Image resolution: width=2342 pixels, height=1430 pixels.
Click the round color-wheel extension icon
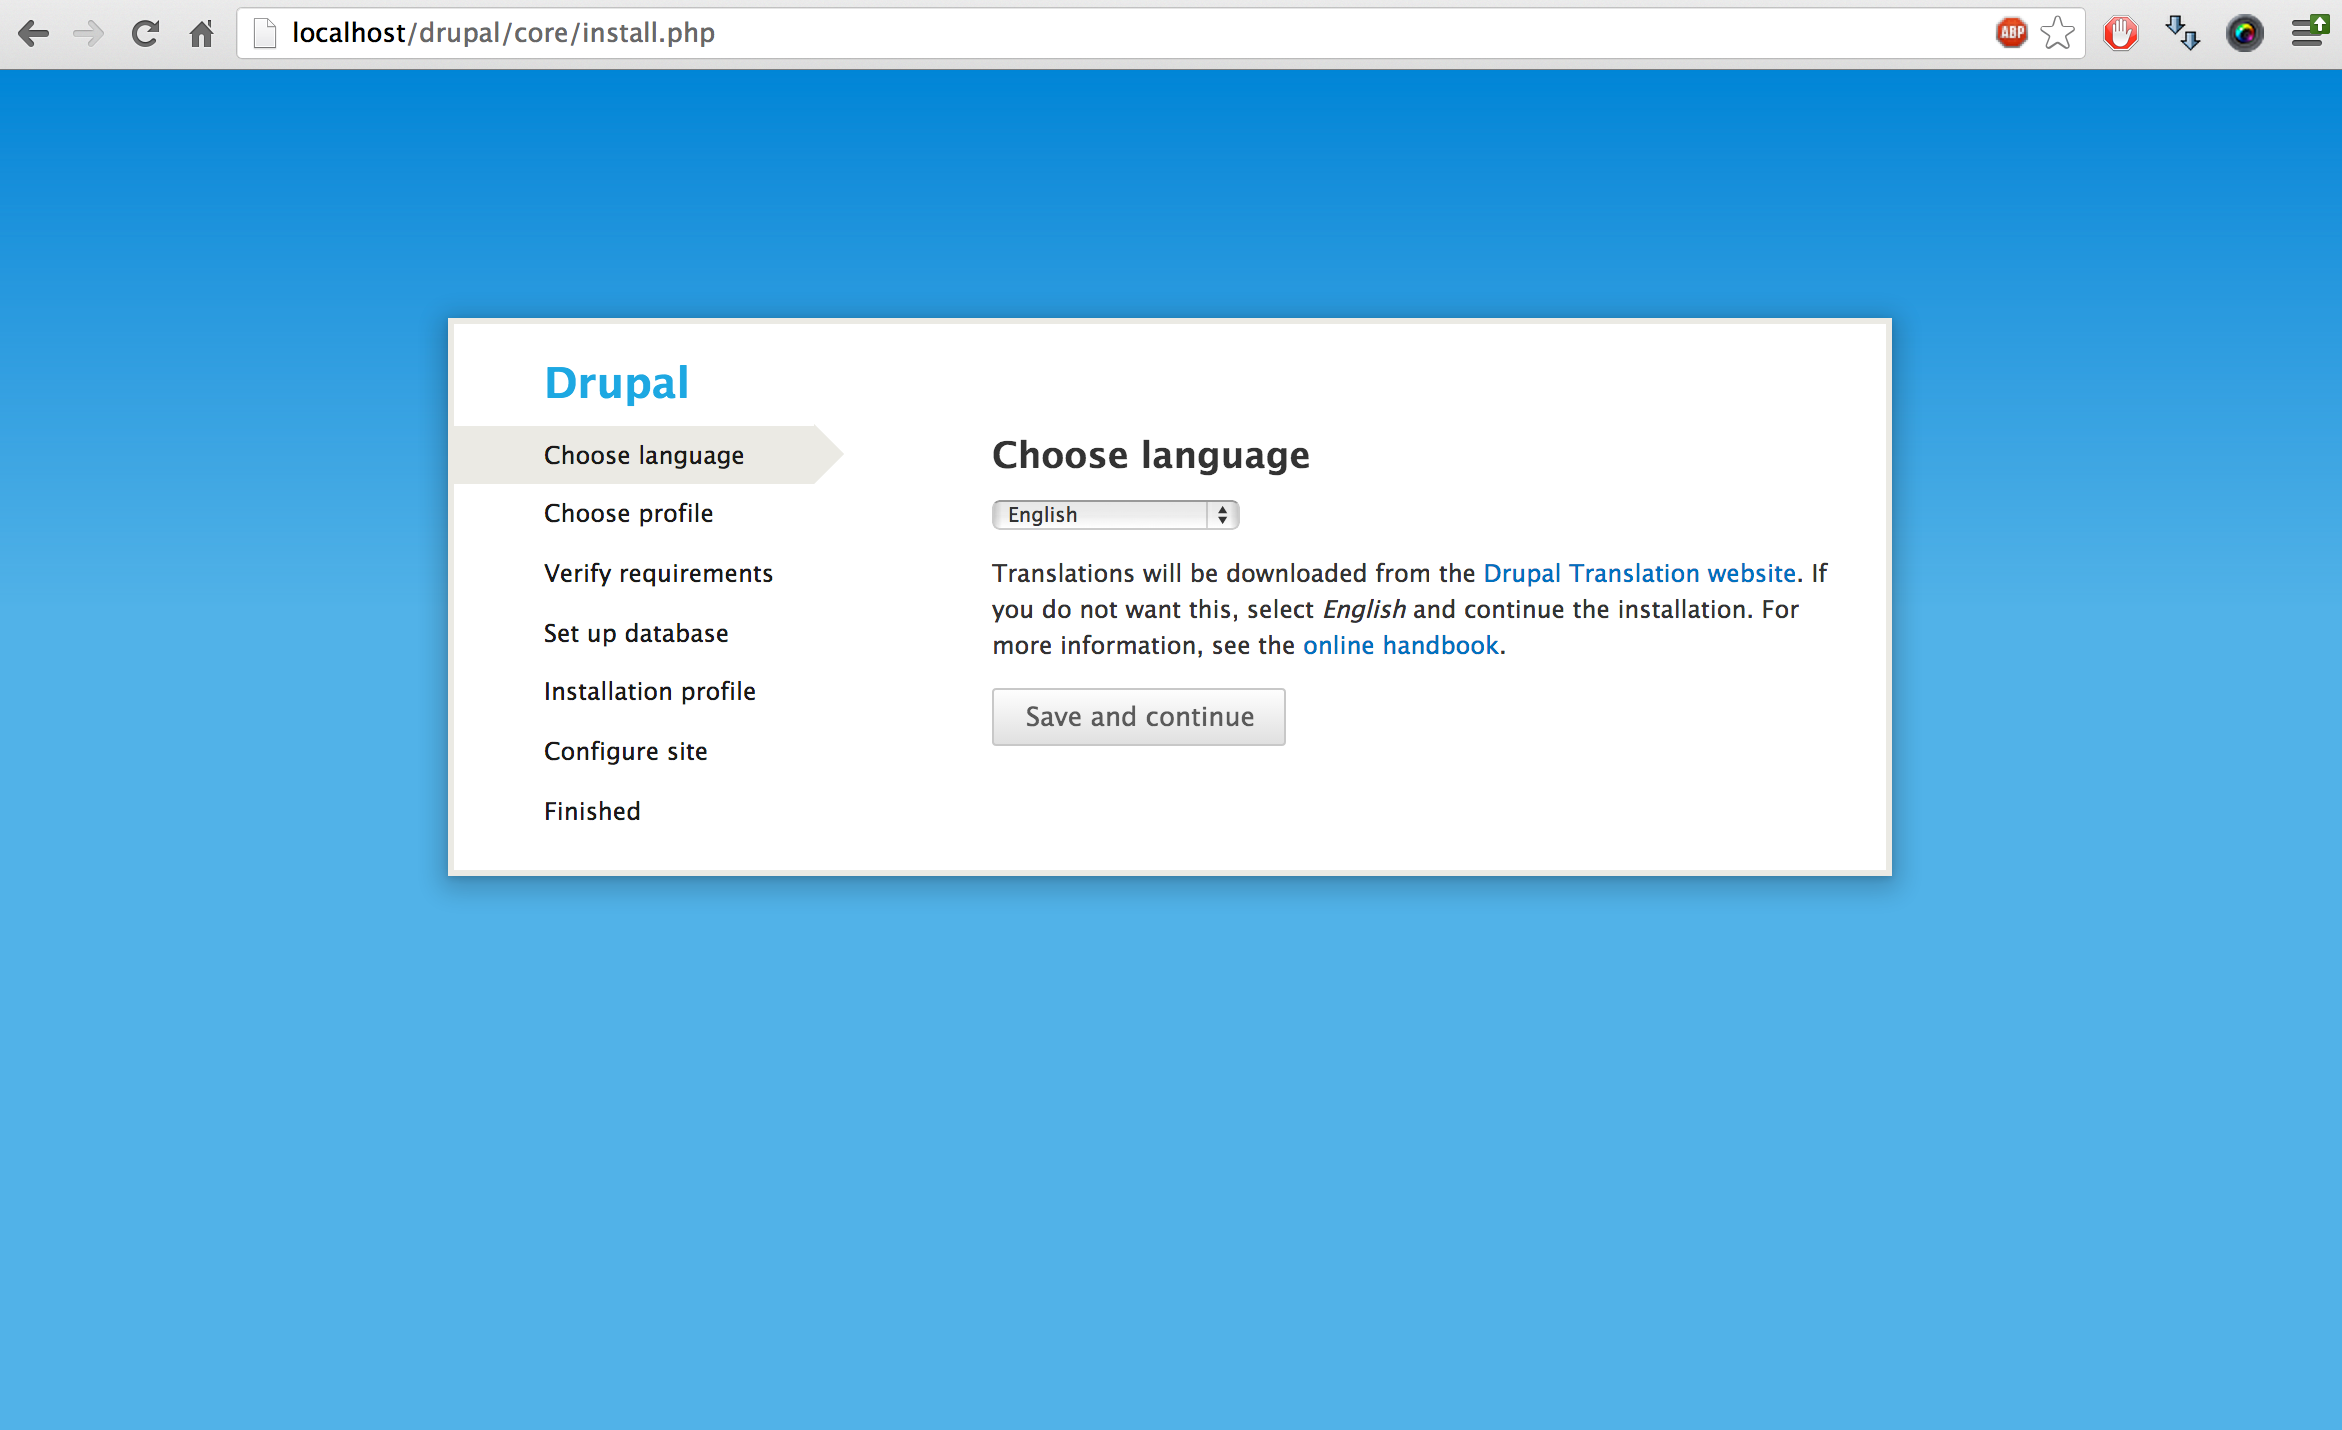pyautogui.click(x=2245, y=33)
